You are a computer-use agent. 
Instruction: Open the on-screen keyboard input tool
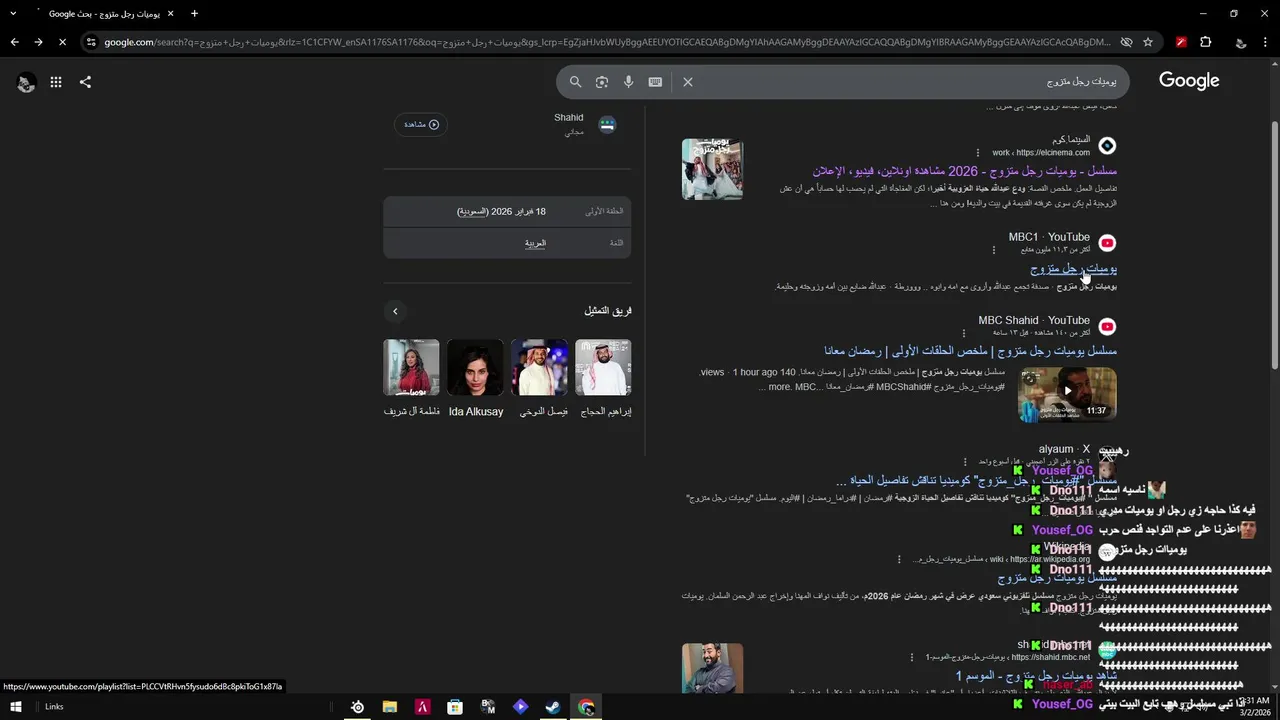655,82
